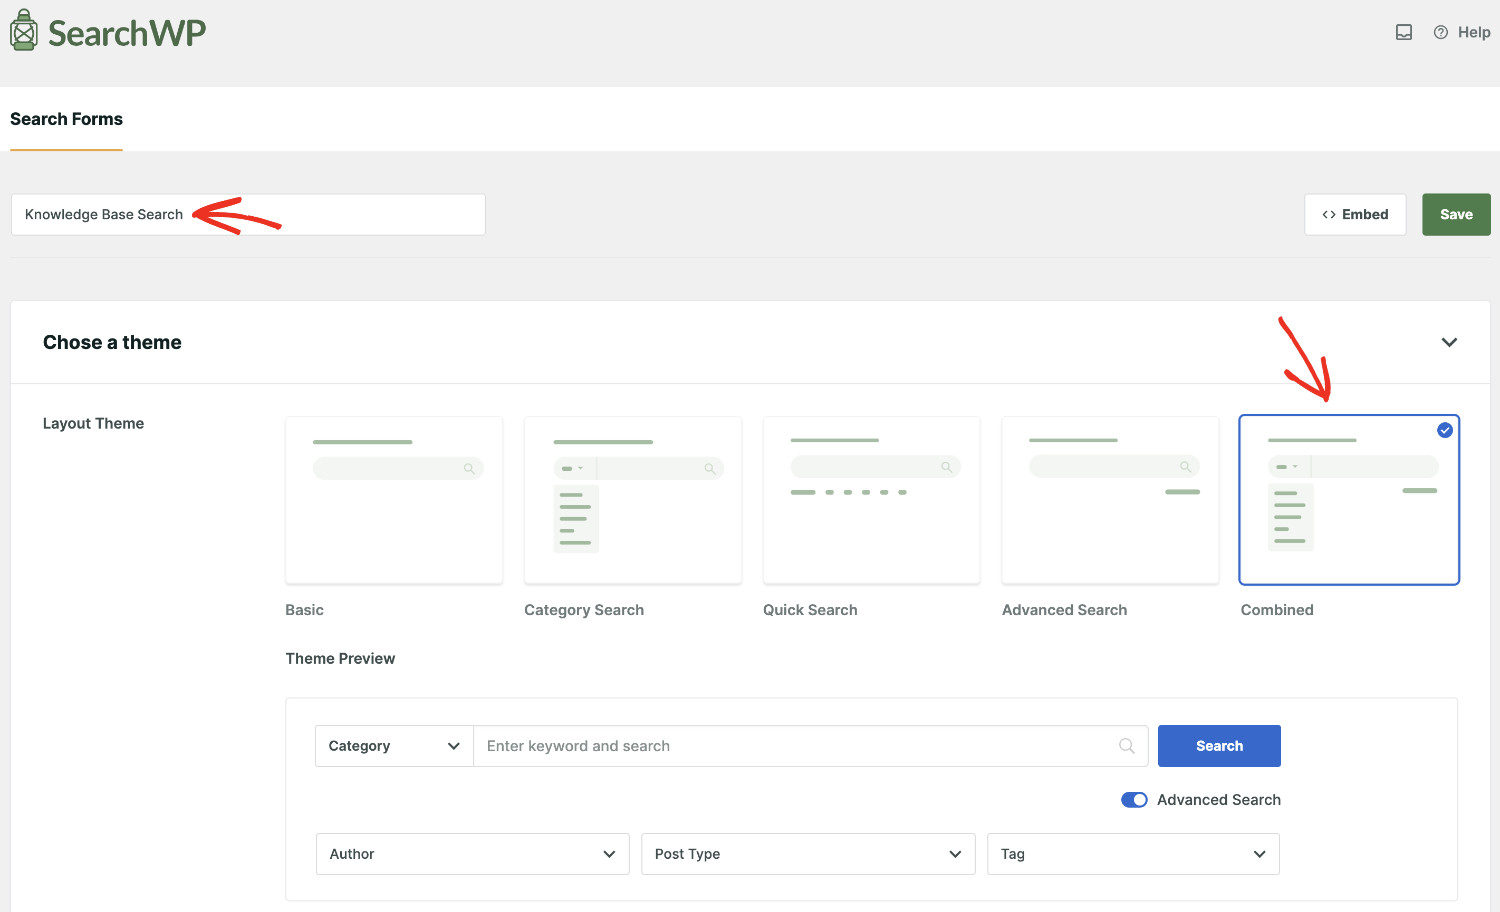Open the Category dropdown in the theme preview
Image resolution: width=1500 pixels, height=912 pixels.
(x=393, y=745)
